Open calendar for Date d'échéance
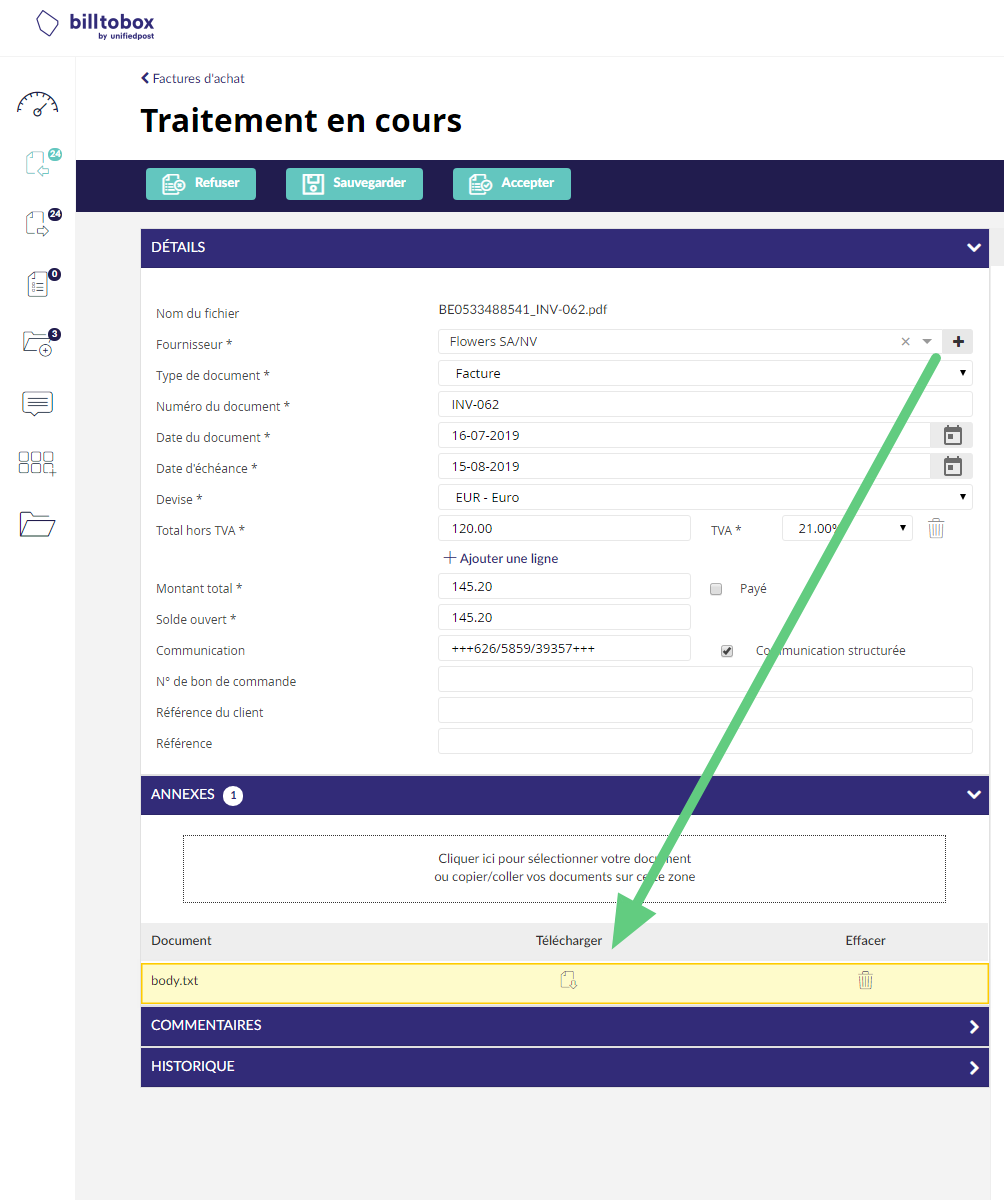 tap(953, 466)
